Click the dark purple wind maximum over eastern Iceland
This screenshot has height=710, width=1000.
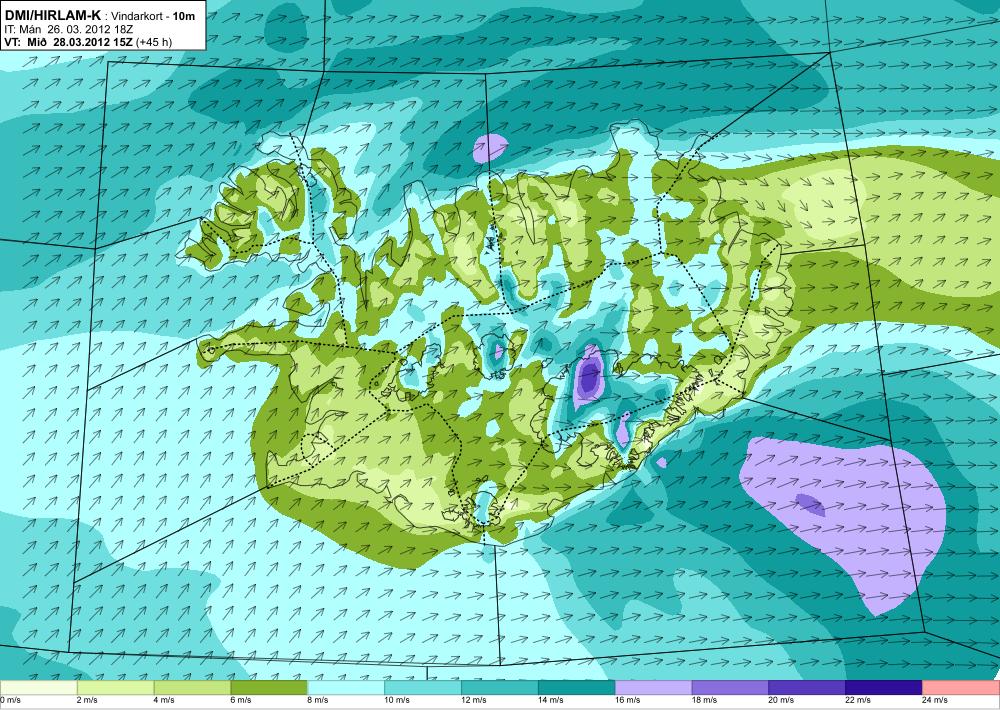click(589, 376)
